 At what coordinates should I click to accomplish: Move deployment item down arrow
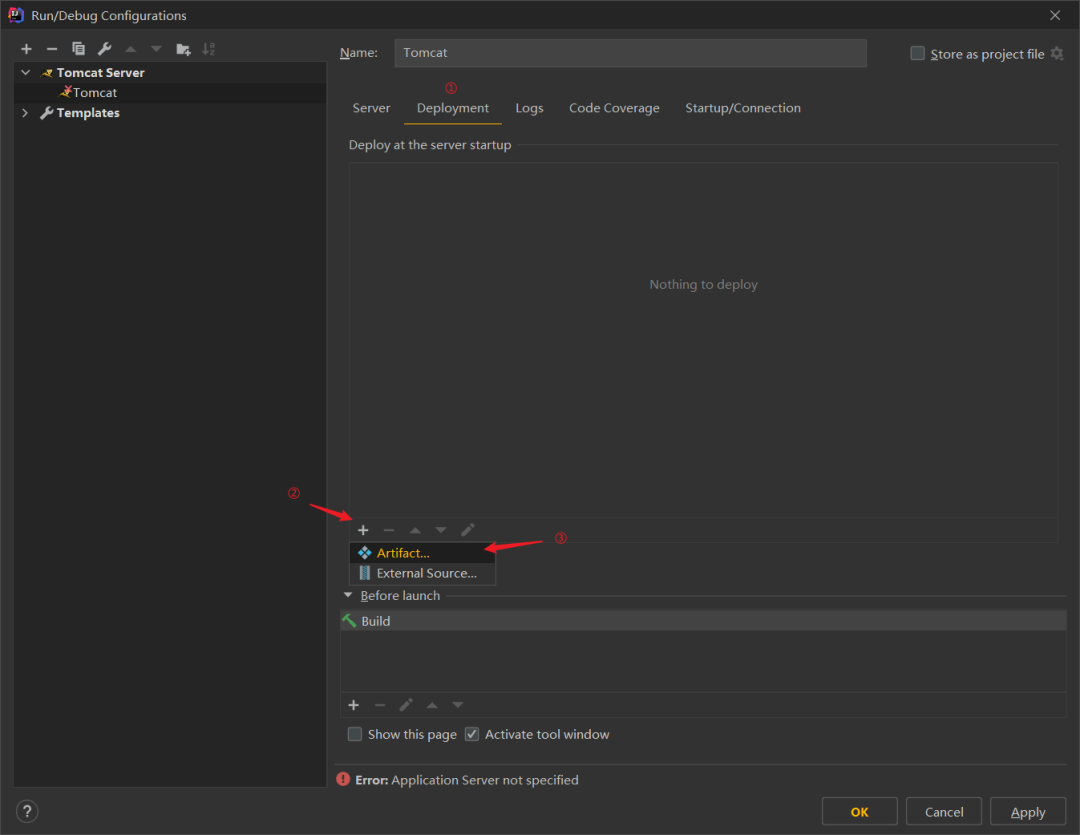point(441,530)
